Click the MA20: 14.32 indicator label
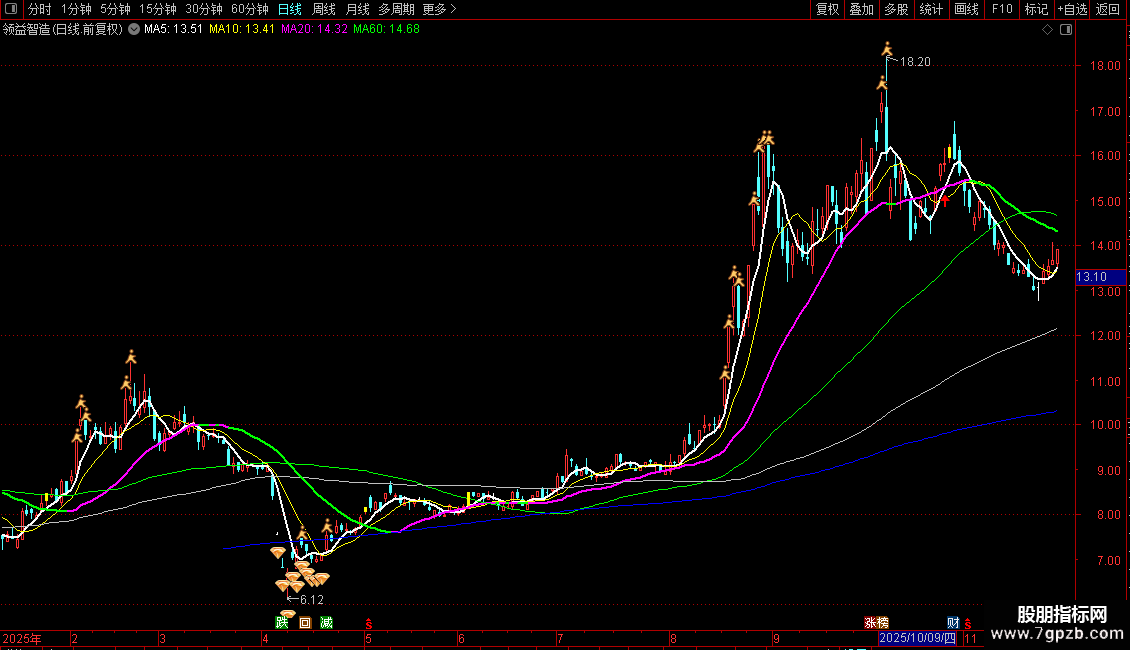 [x=314, y=30]
